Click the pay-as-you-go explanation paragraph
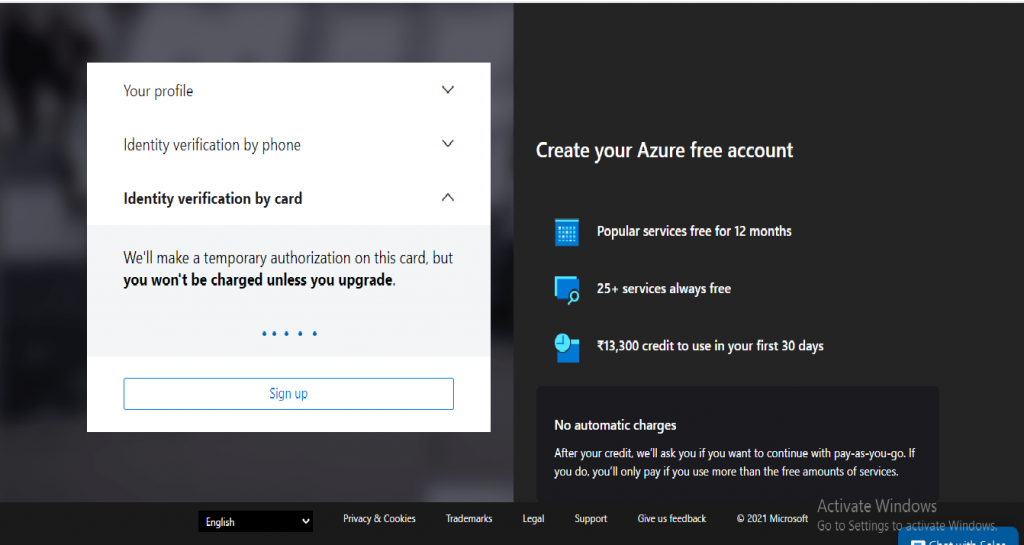The width and height of the screenshot is (1024, 545). [x=735, y=462]
